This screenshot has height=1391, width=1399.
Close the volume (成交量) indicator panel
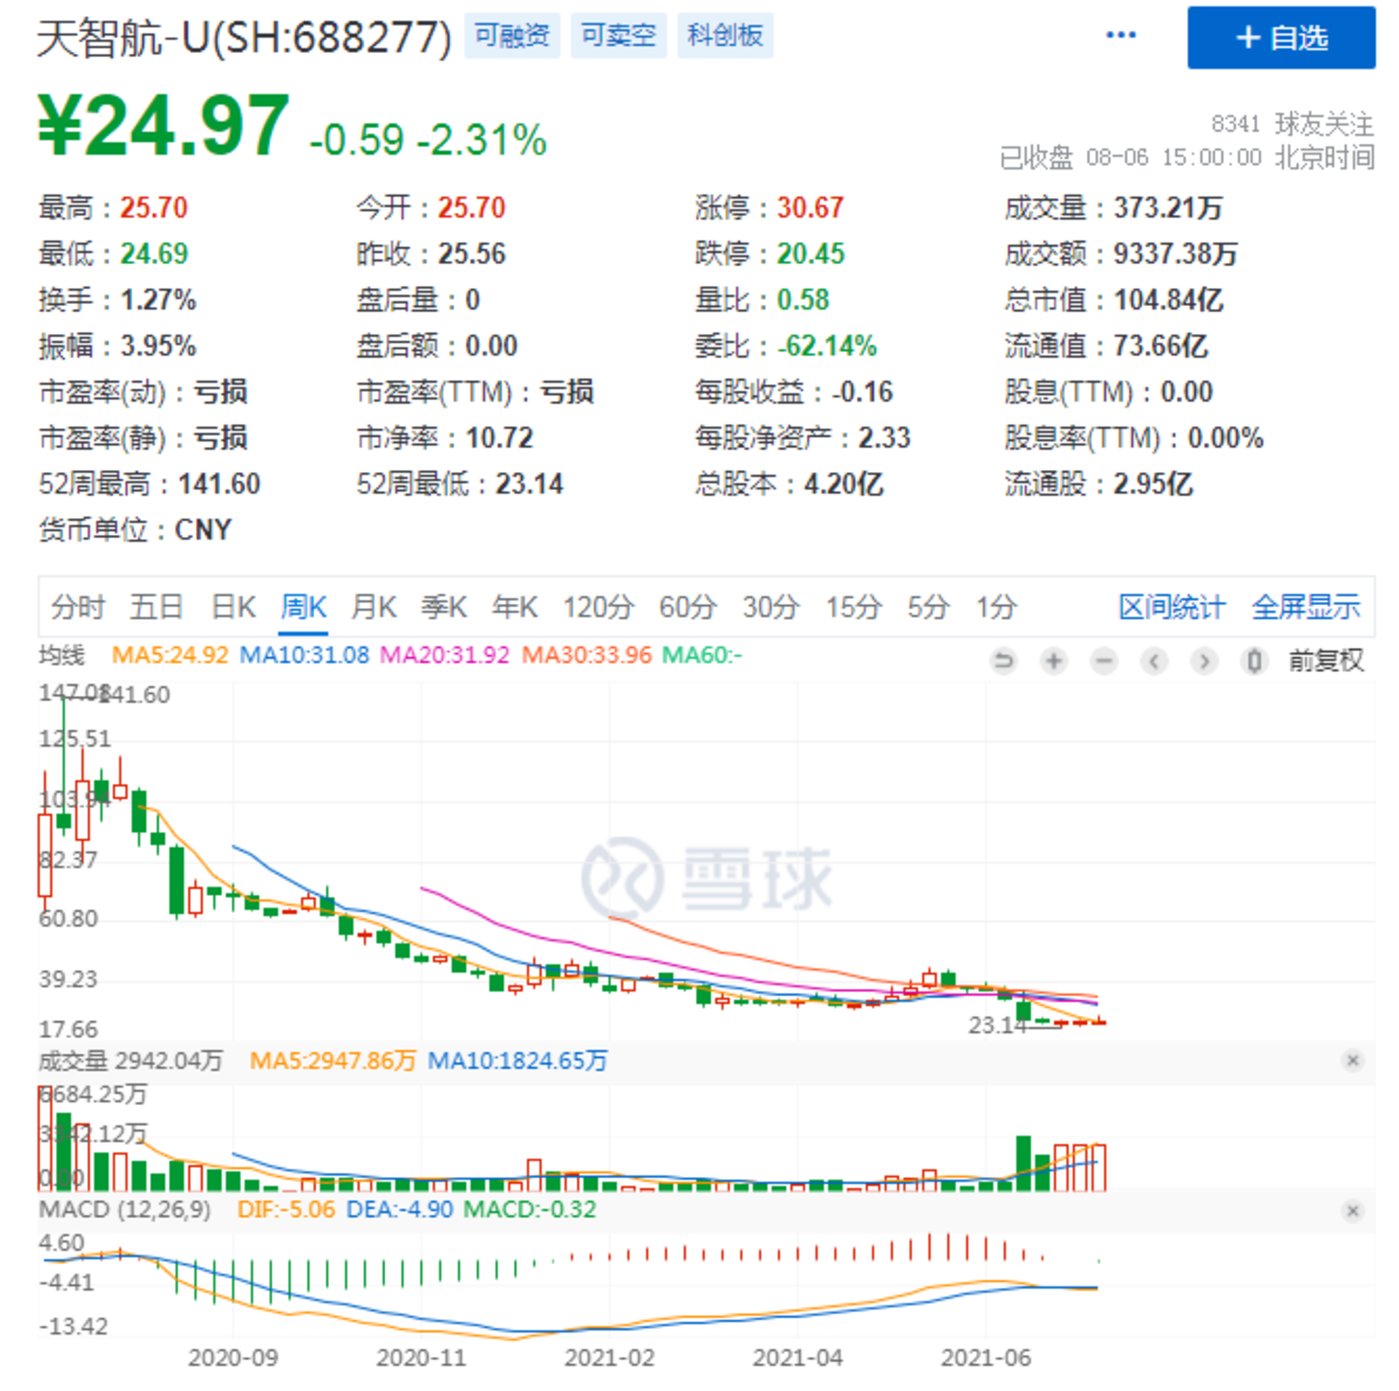(1352, 1060)
